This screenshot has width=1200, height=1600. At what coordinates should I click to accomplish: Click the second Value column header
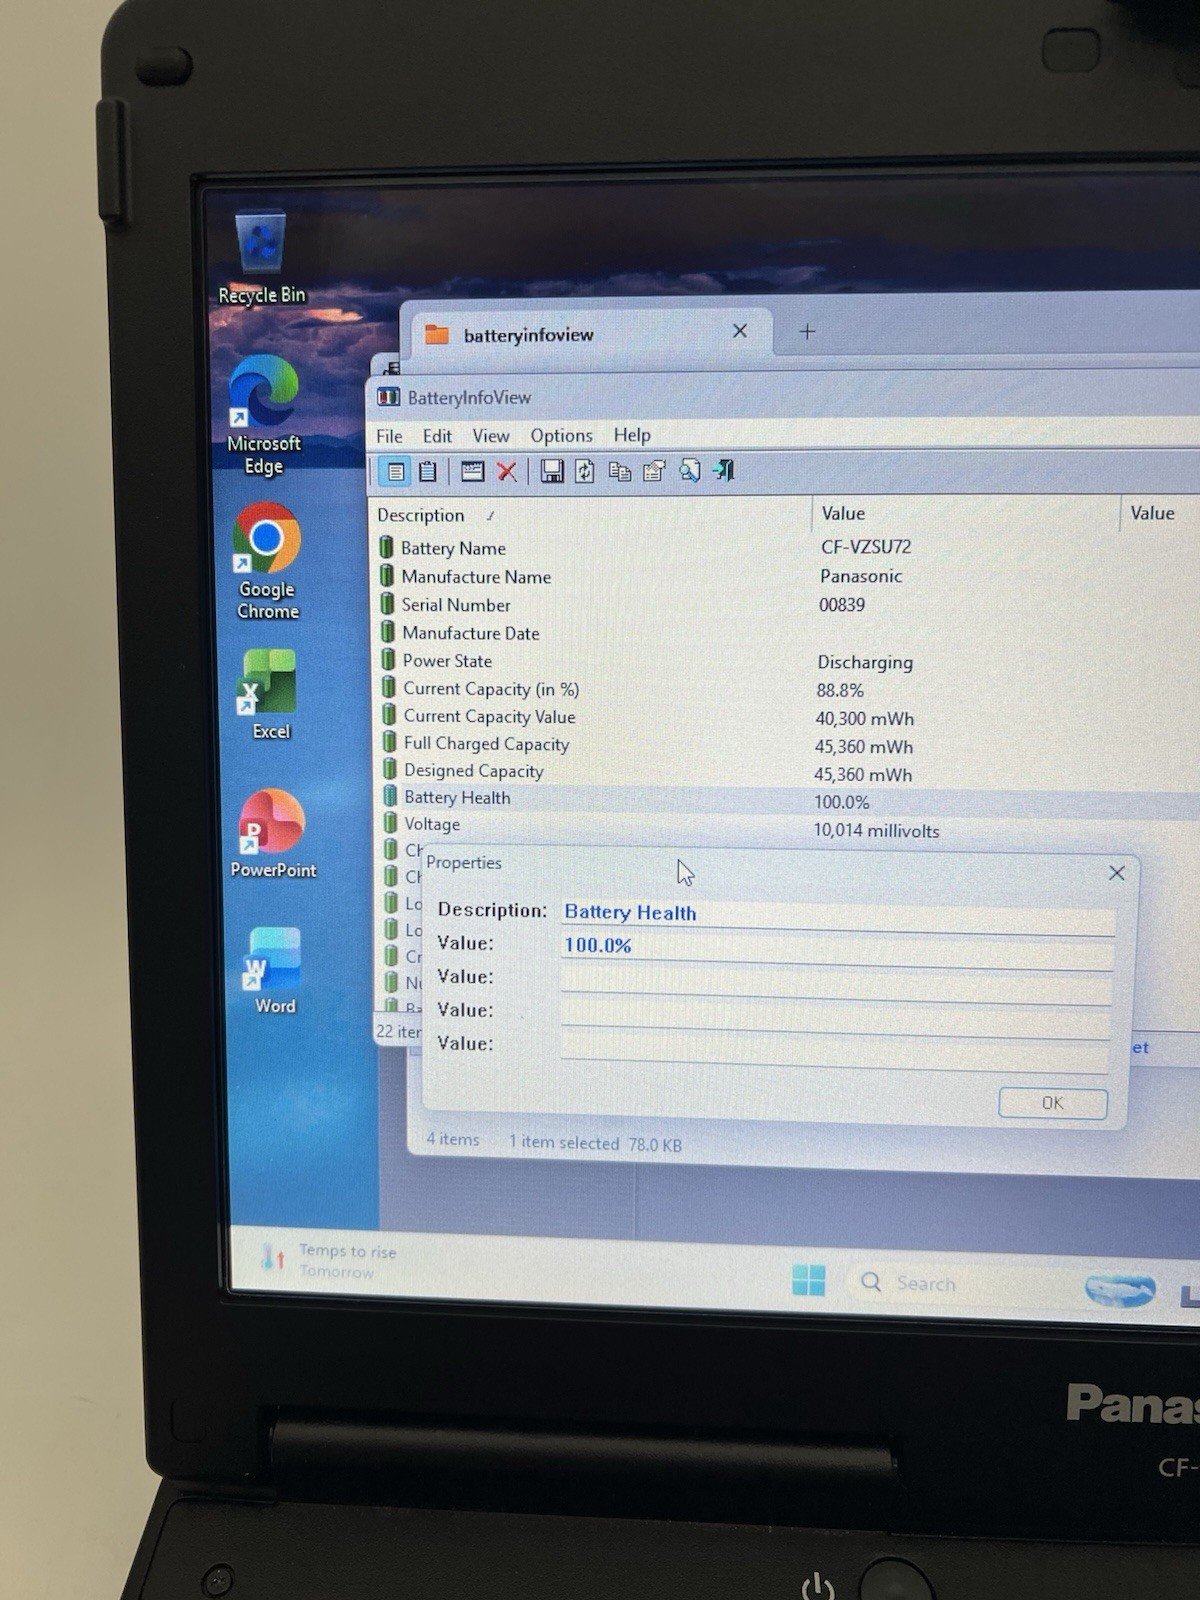pos(1160,513)
